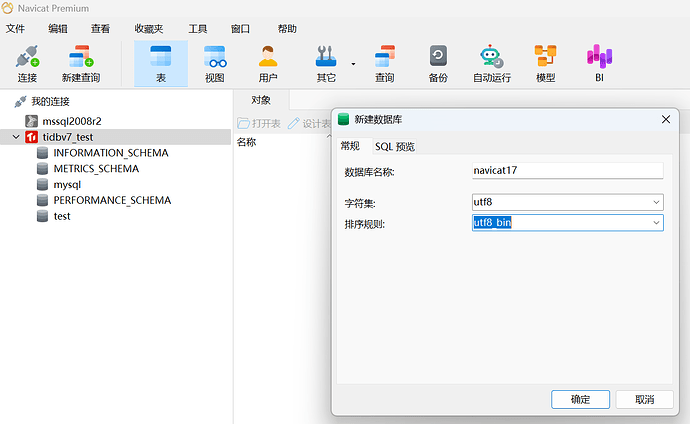Click the tidbv7_test TiDB connection icon
This screenshot has height=424, width=690.
[31, 137]
